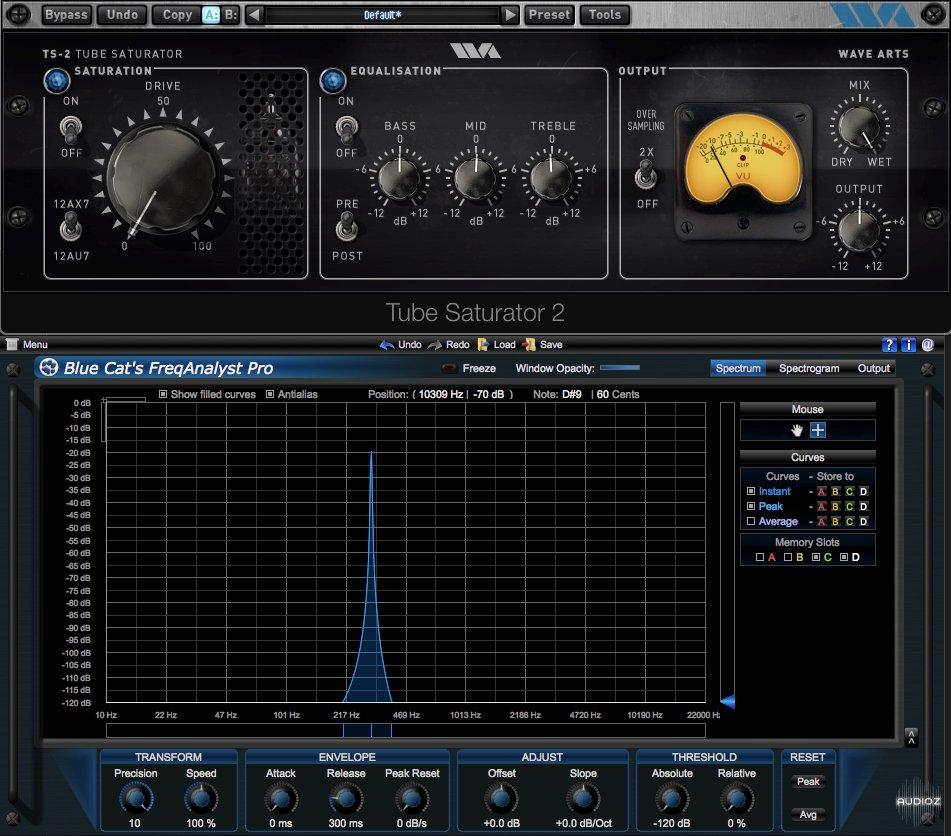Click the Treble EQ knob

click(551, 178)
